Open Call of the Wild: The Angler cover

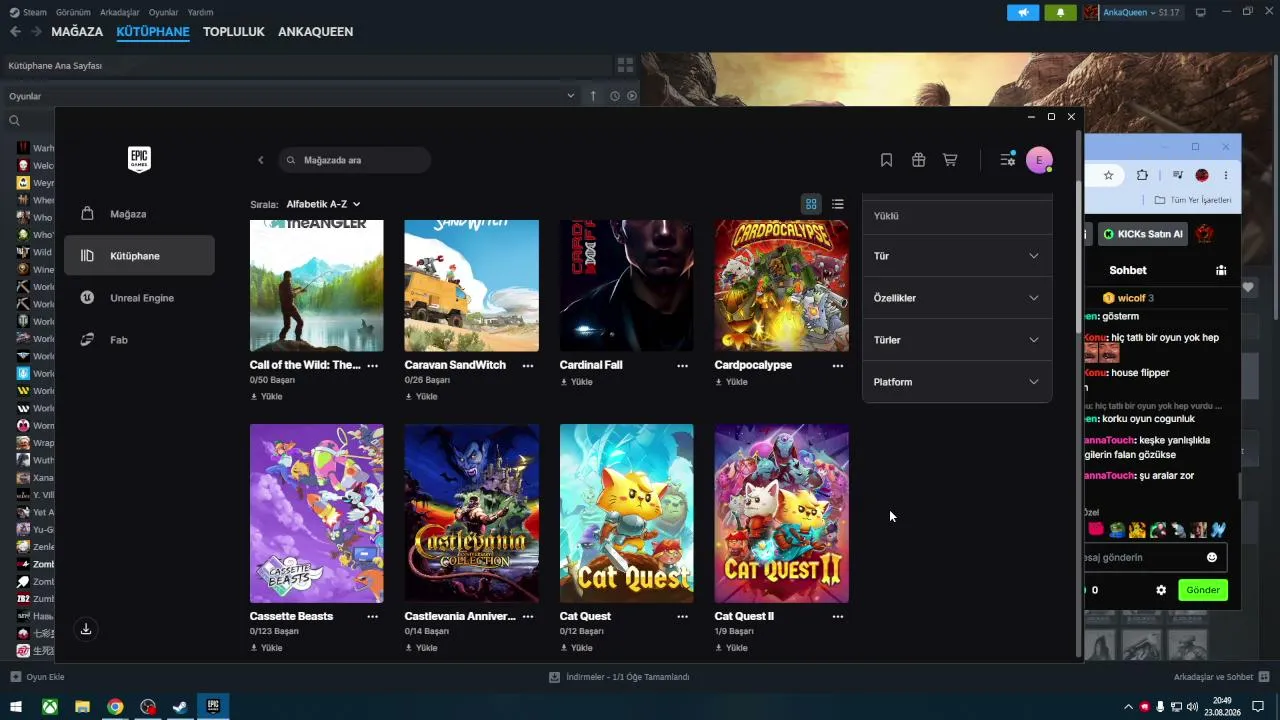point(316,286)
